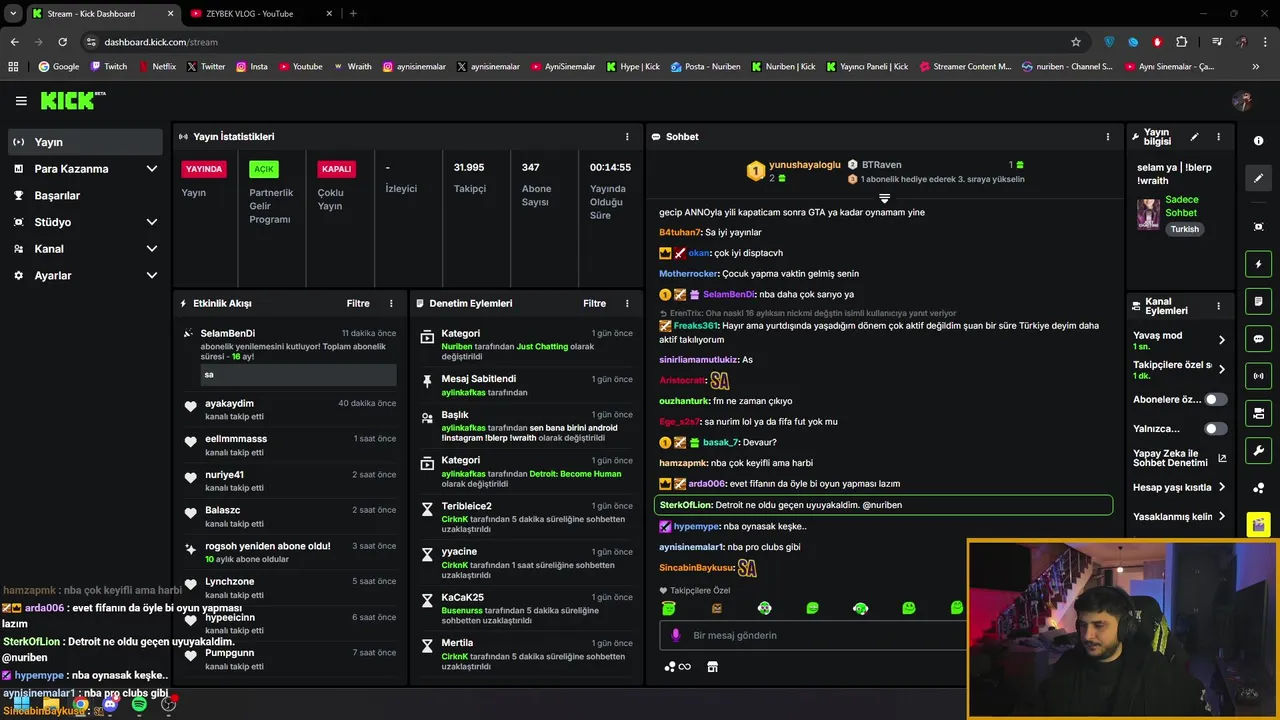Click the channel points infinity icon
The image size is (1280, 720).
678,667
